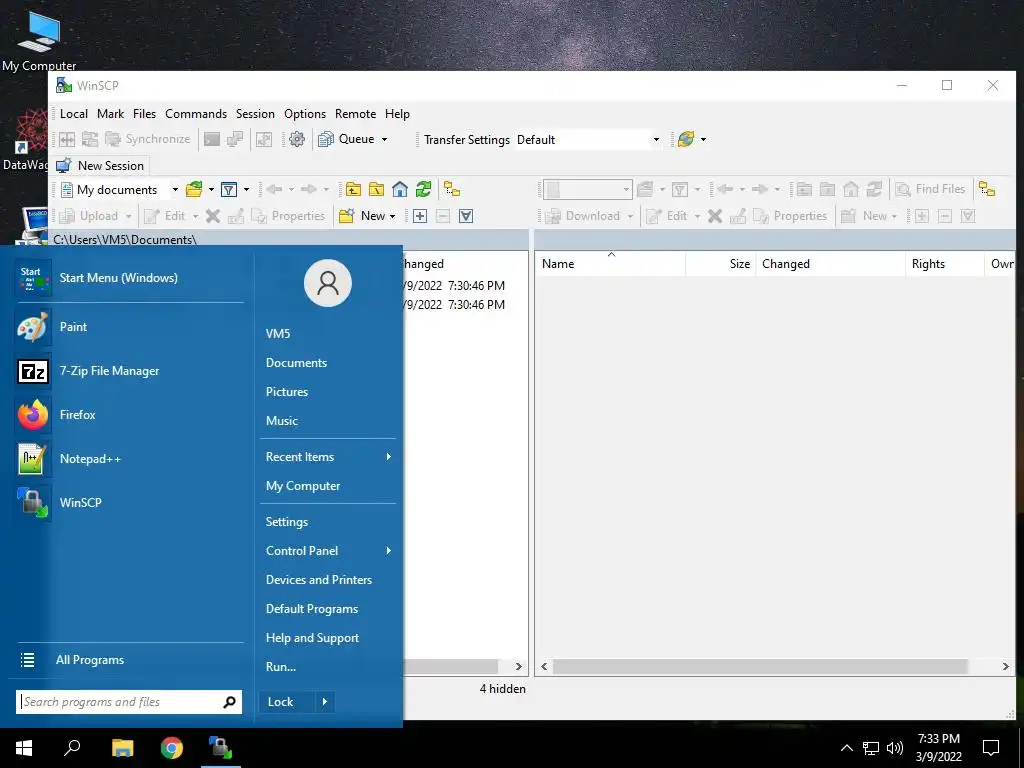Open the Mark menu
This screenshot has width=1024, height=768.
(x=110, y=114)
